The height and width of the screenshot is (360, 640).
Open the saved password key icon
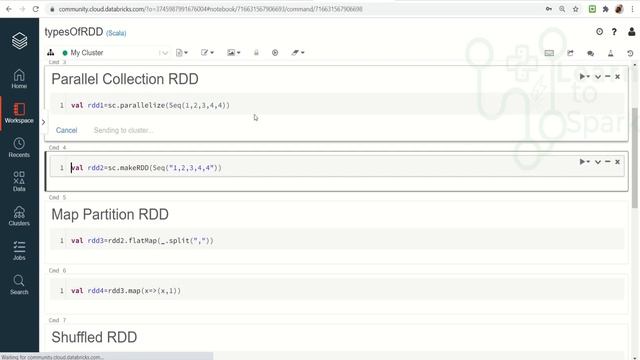549,9
